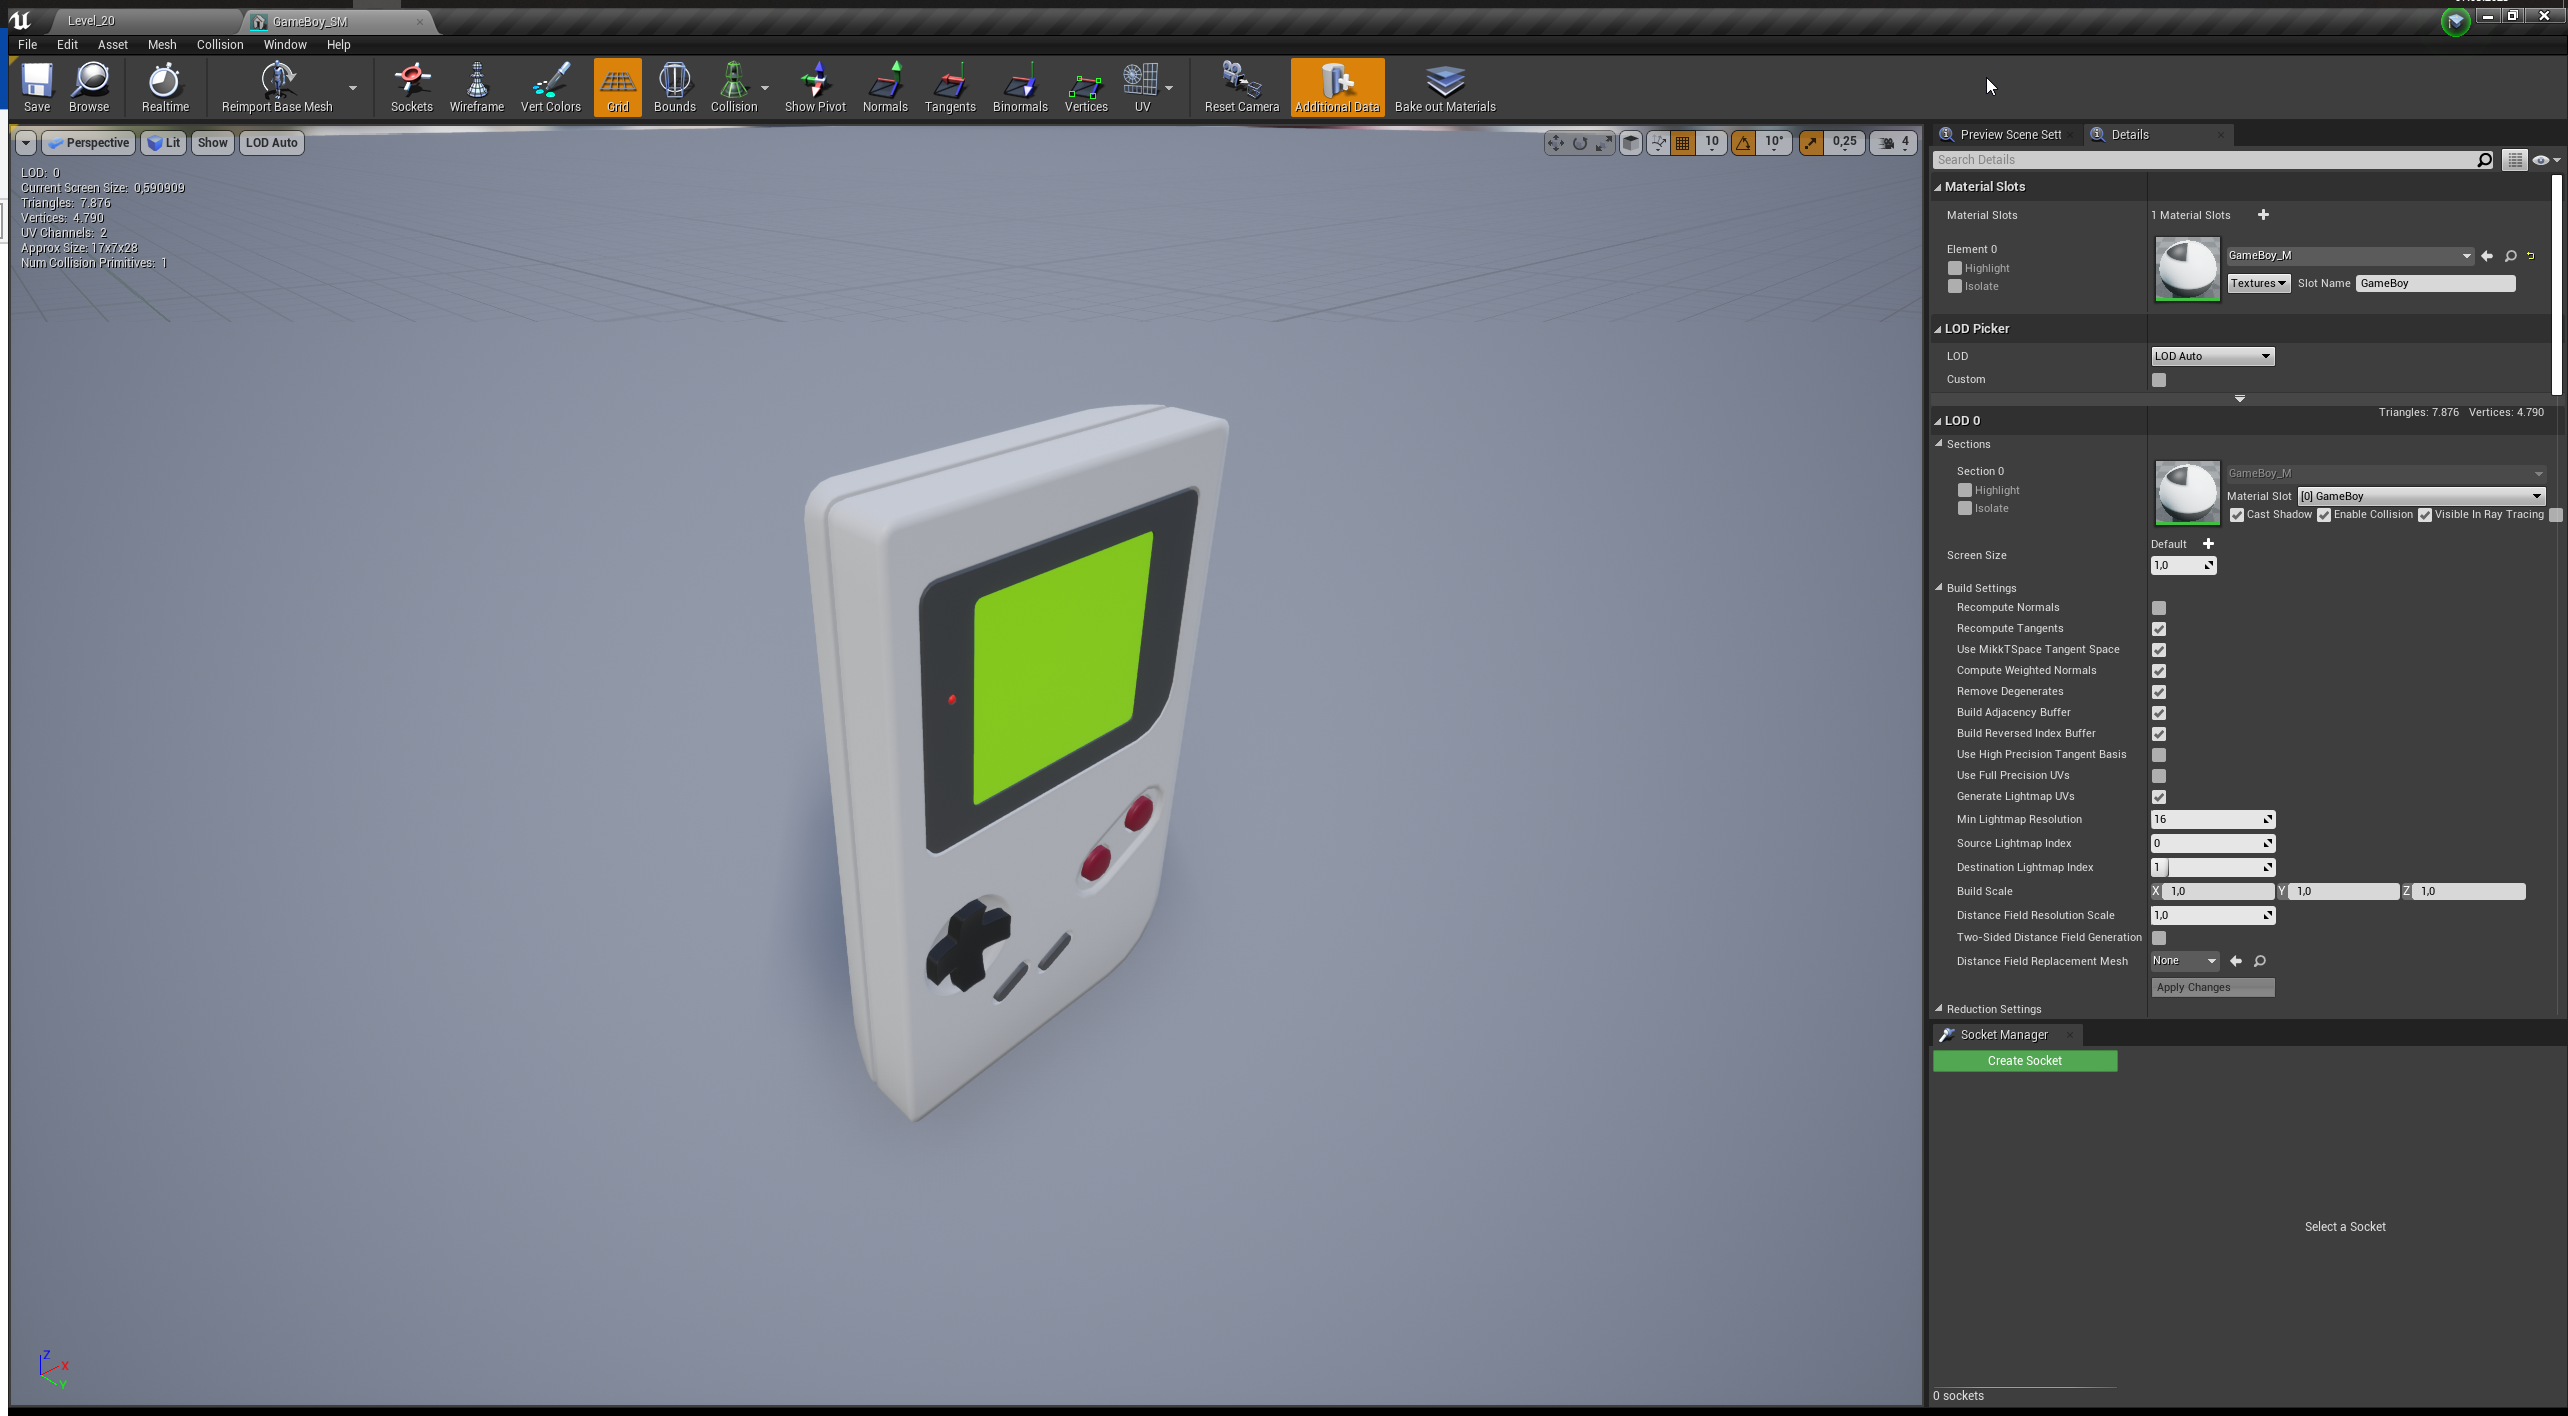Toggle rotation snap angle icon

point(1743,143)
